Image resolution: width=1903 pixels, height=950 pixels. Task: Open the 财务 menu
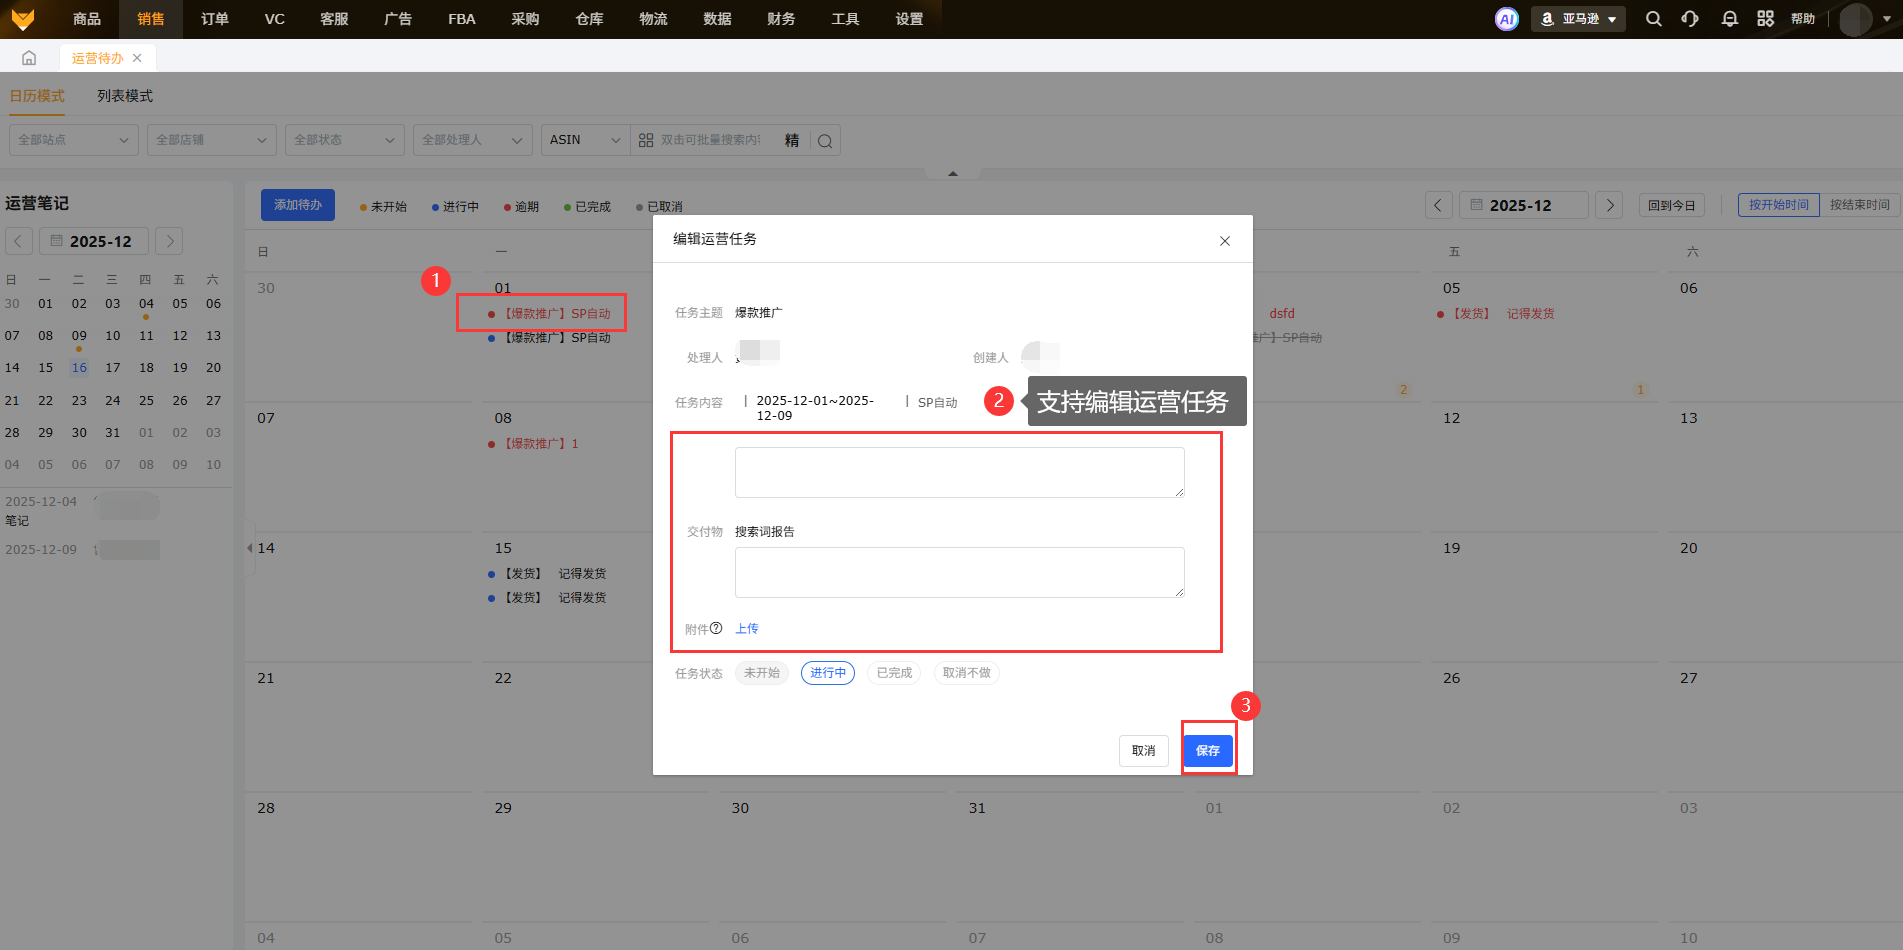pos(781,19)
